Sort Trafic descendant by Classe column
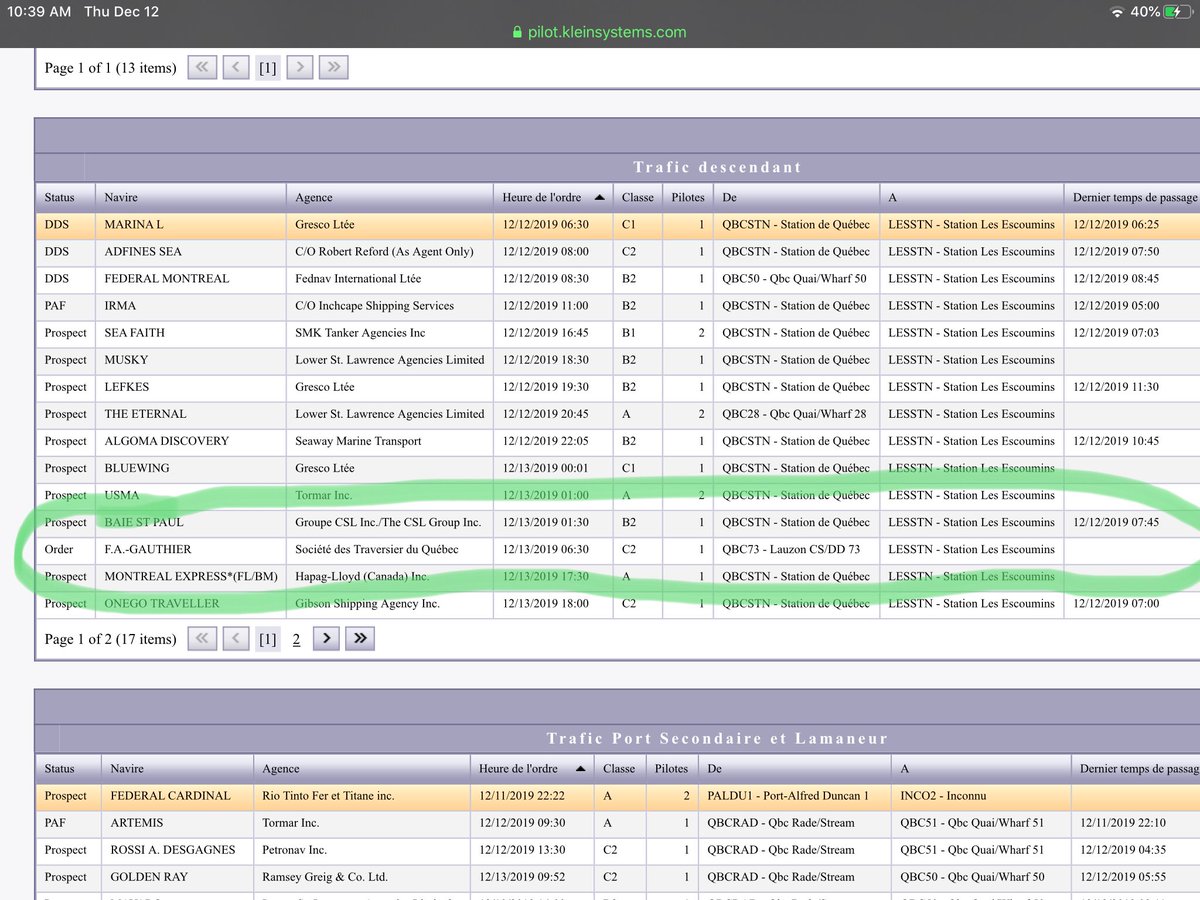1200x900 pixels. (x=637, y=198)
